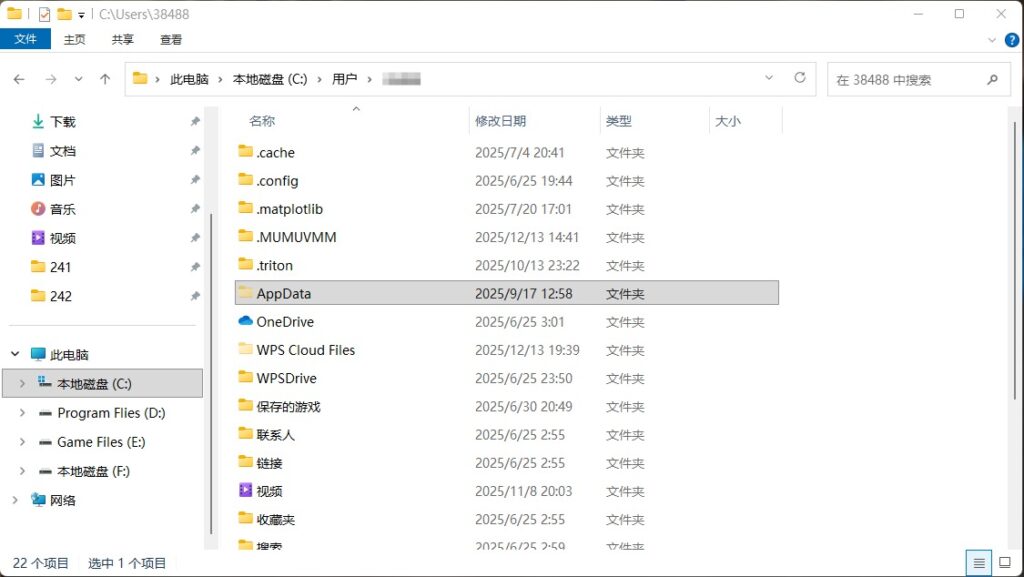Viewport: 1024px width, 577px height.
Task: Open pinned folder 242
Action: 51,296
